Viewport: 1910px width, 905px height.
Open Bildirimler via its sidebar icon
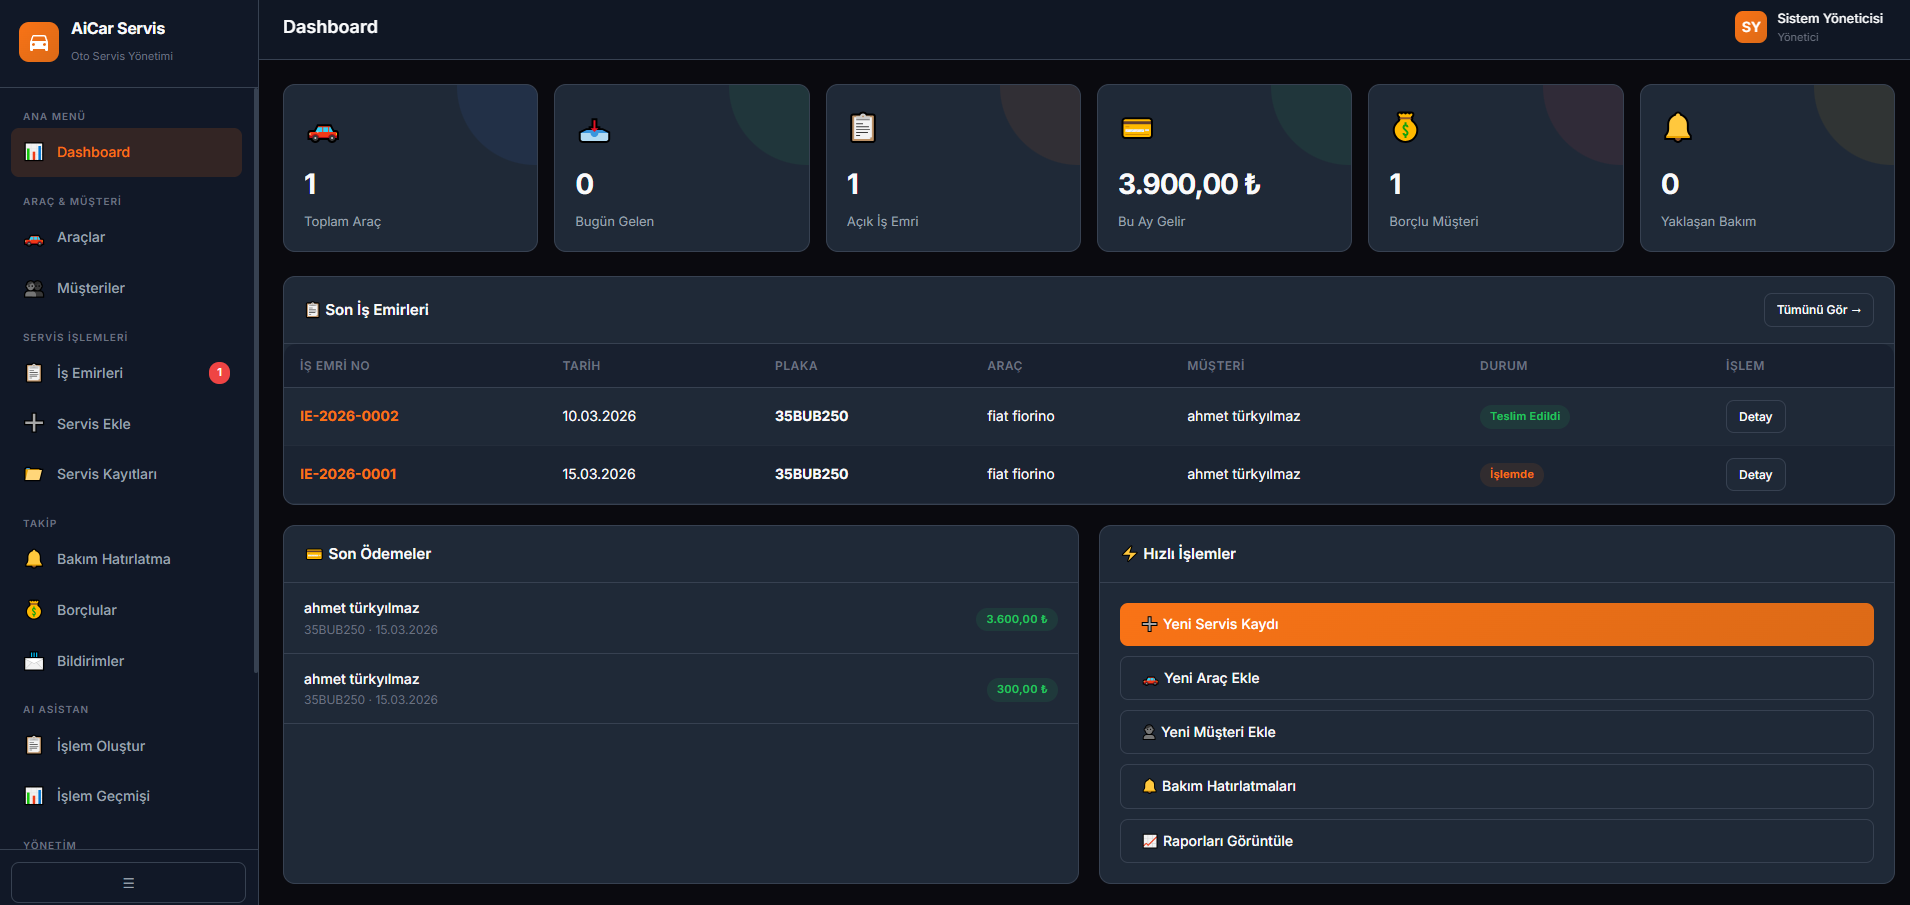[34, 661]
